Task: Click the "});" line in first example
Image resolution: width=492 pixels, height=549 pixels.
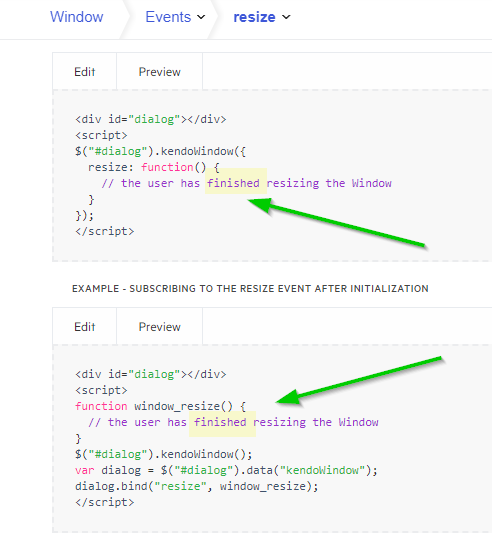Action: pos(84,215)
